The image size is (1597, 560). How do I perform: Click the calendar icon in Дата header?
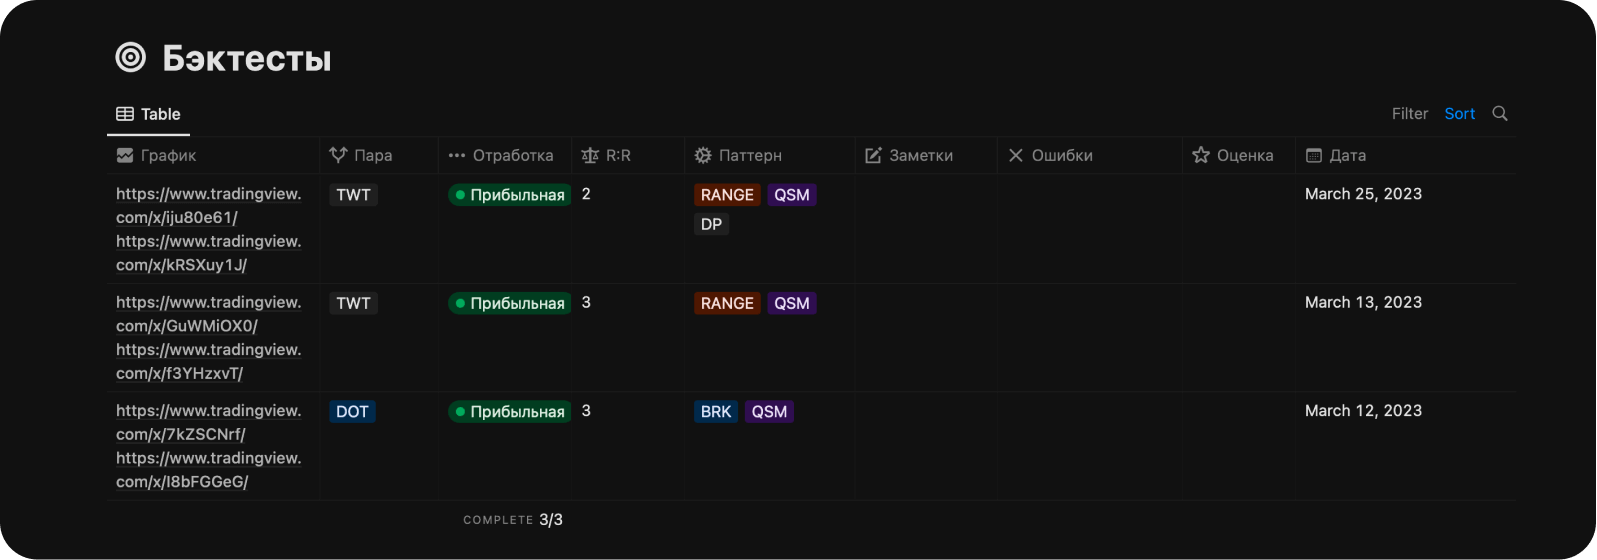coord(1314,156)
